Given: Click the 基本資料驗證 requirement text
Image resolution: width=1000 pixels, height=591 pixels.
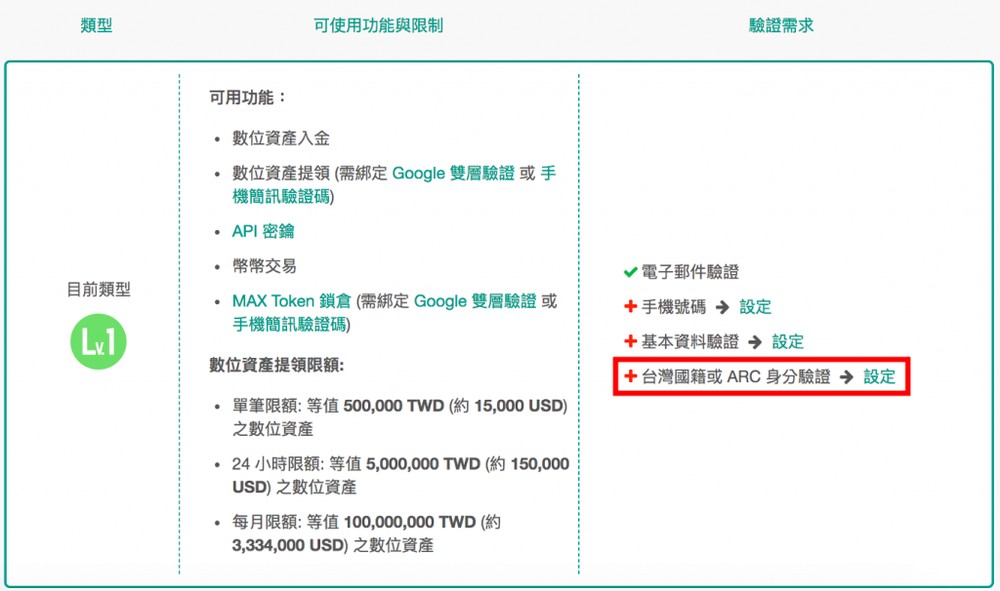Looking at the screenshot, I should pyautogui.click(x=690, y=341).
